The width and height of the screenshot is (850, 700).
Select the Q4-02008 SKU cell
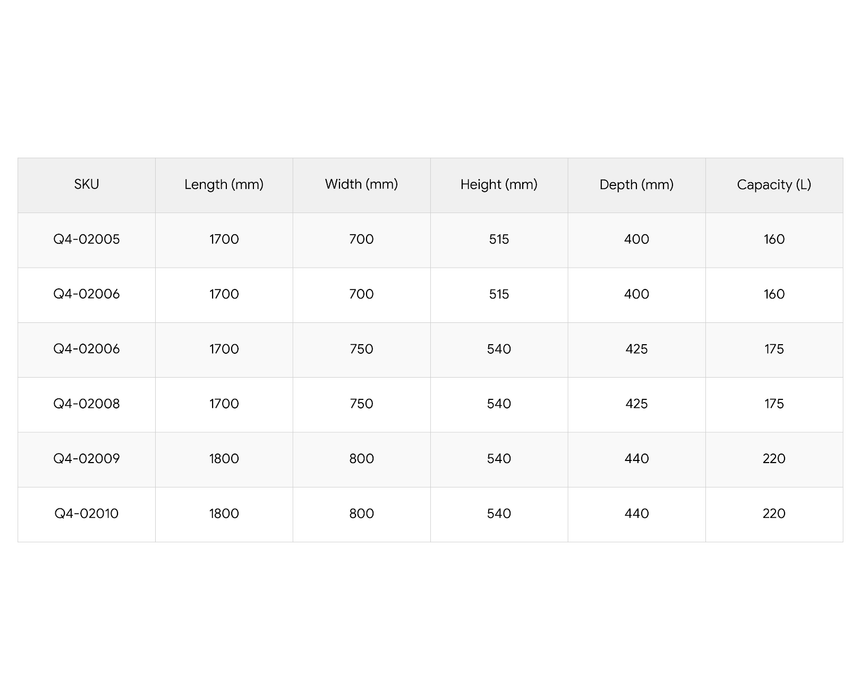(87, 404)
